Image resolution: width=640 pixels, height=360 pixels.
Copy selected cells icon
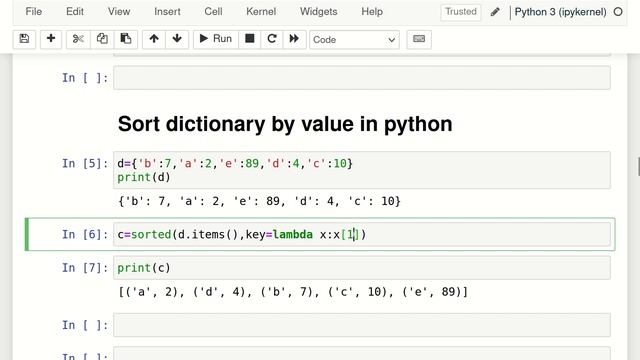click(102, 39)
